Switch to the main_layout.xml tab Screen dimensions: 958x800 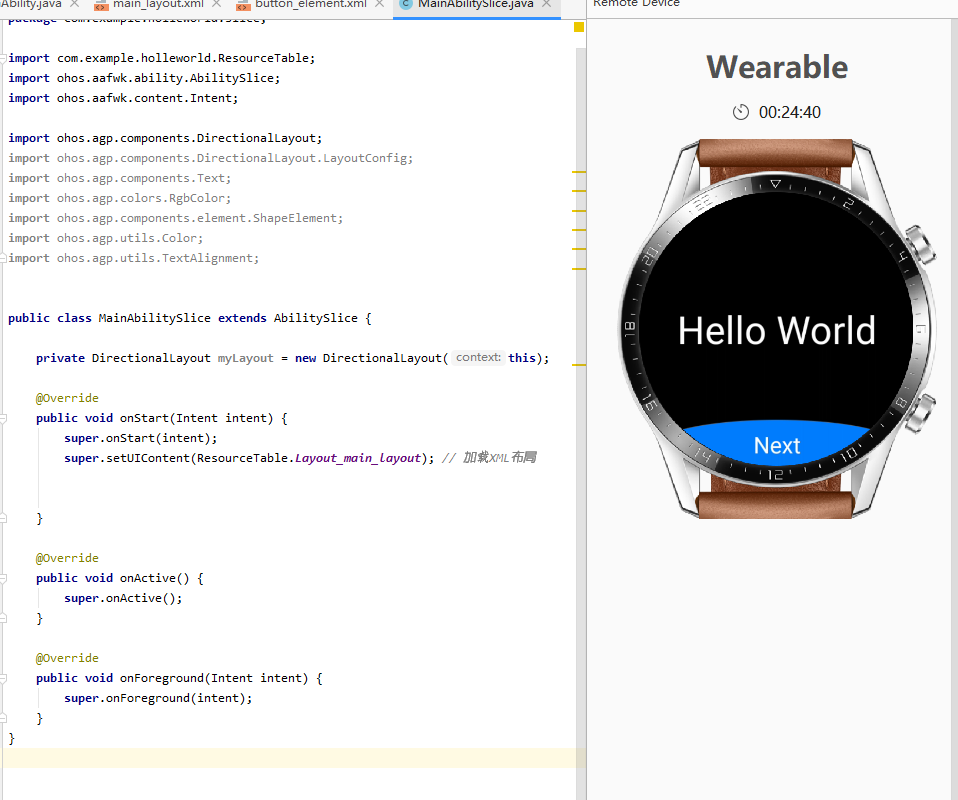click(x=158, y=4)
